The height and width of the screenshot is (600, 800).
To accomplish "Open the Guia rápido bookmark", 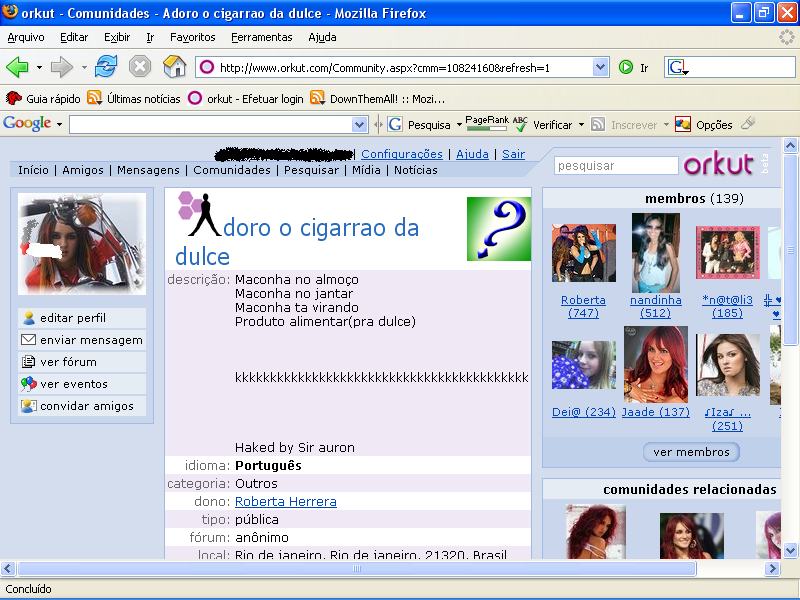I will pos(43,98).
